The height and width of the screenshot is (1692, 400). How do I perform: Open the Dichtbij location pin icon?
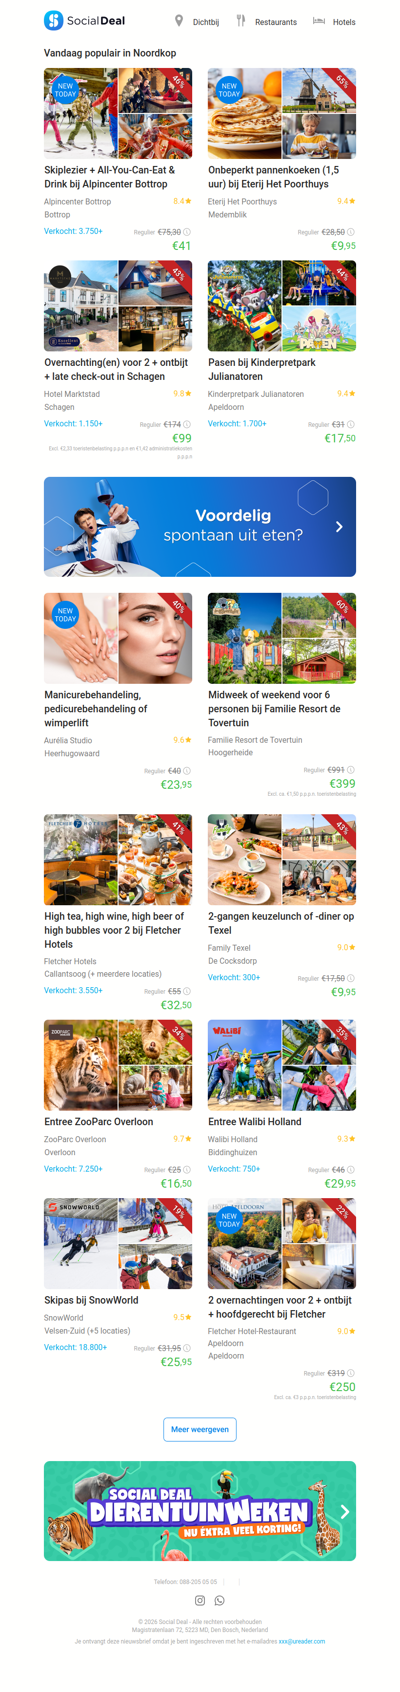click(x=179, y=21)
